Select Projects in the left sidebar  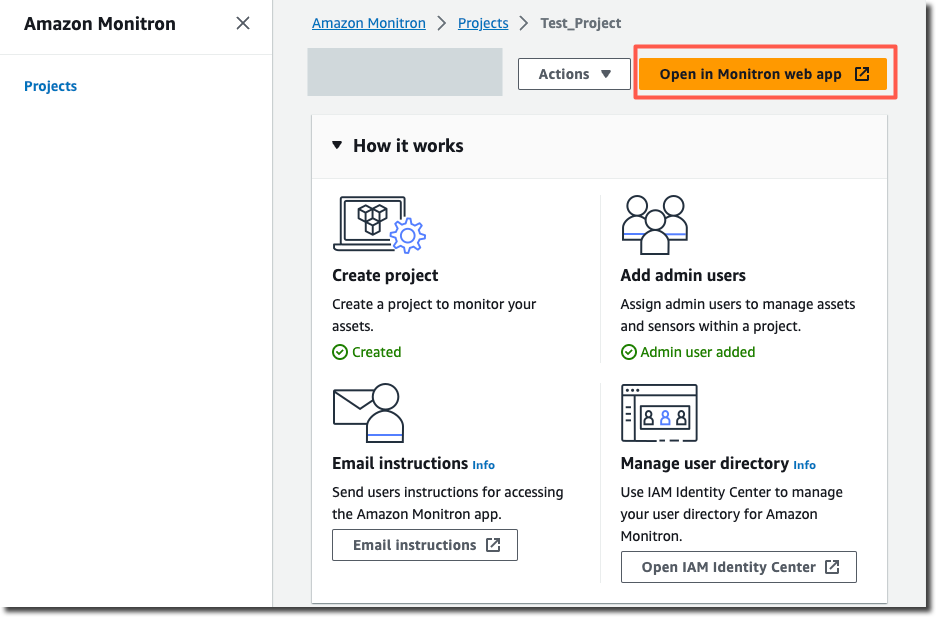(50, 86)
